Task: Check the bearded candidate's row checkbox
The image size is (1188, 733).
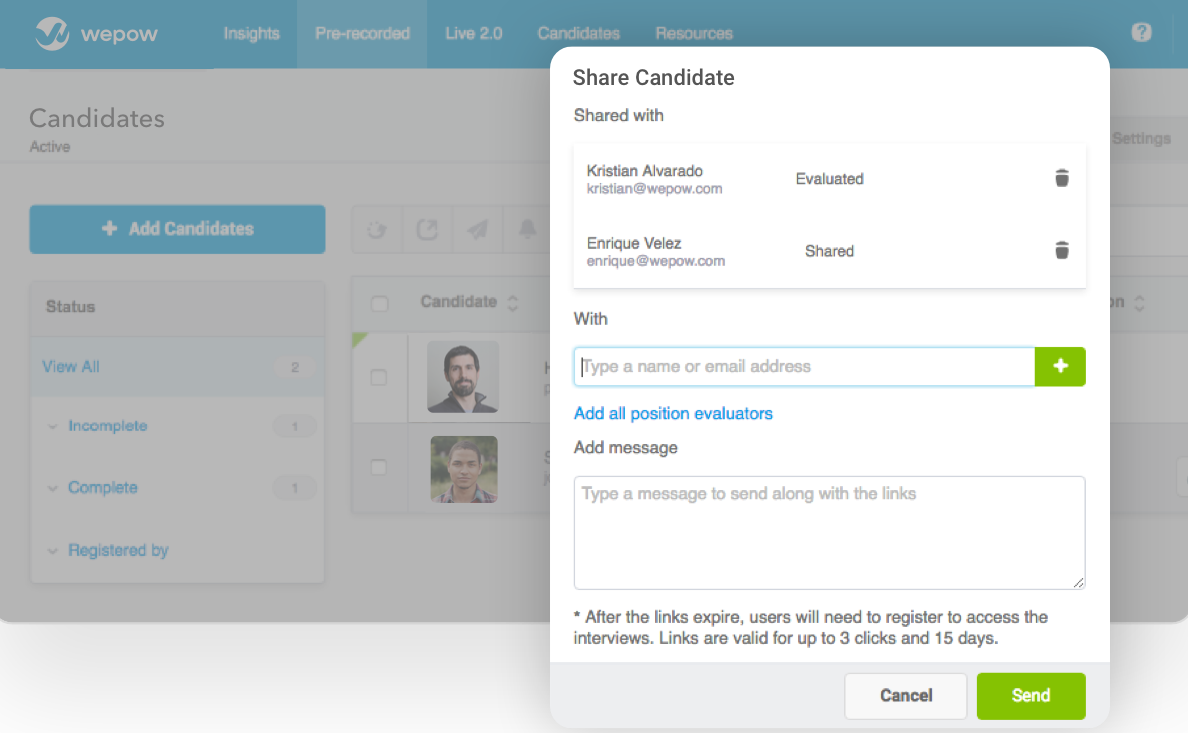Action: click(x=379, y=377)
